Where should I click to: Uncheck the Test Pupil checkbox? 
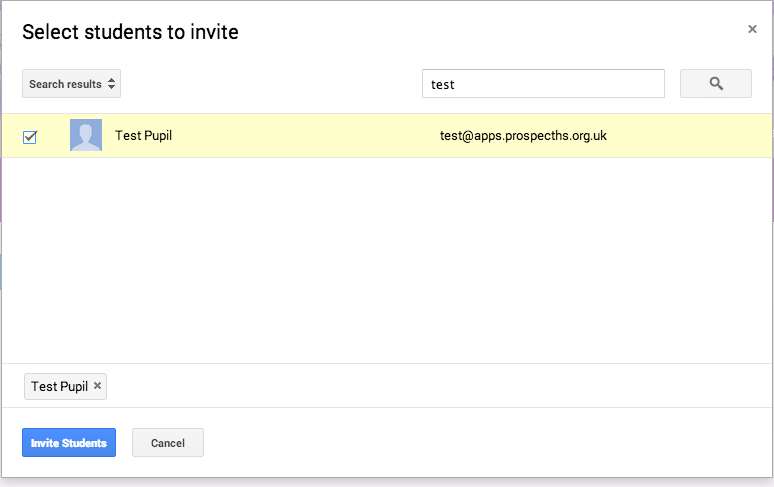(x=30, y=137)
